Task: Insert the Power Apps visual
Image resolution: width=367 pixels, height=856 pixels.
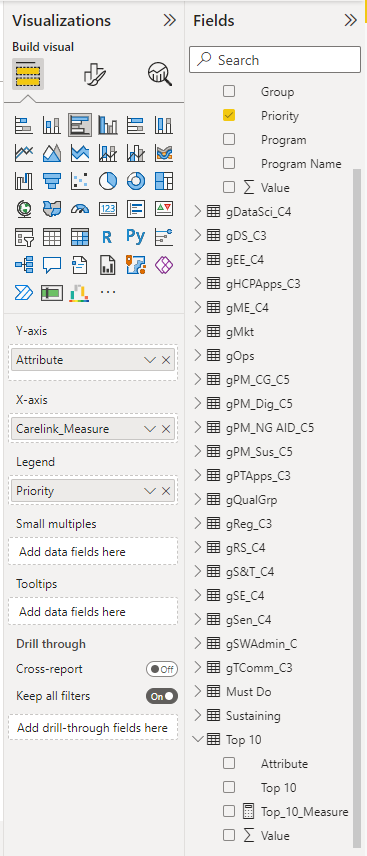Action: click(x=164, y=265)
